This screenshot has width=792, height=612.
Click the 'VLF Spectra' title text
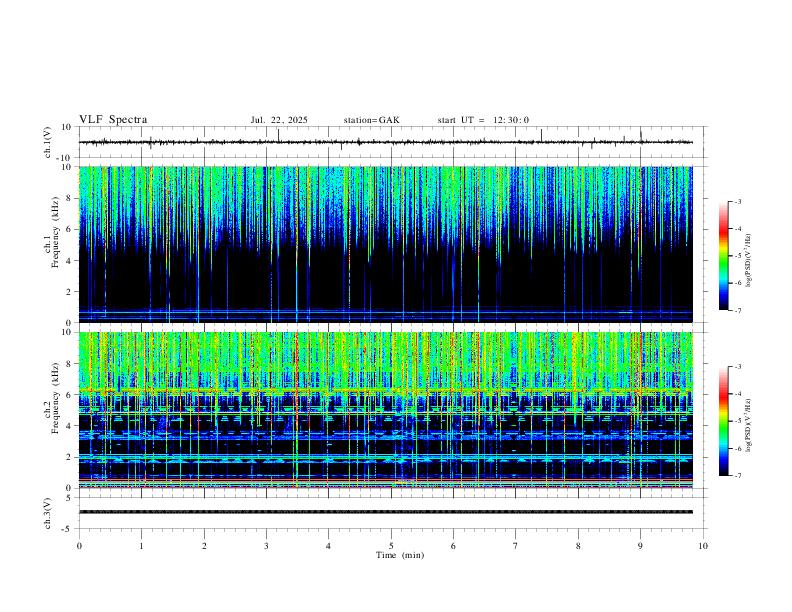(113, 120)
